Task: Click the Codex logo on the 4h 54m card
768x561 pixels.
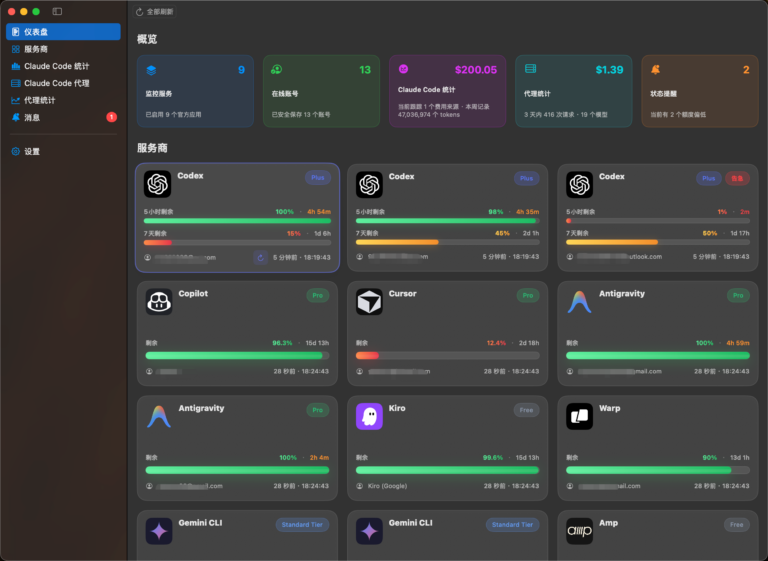Action: pos(158,184)
